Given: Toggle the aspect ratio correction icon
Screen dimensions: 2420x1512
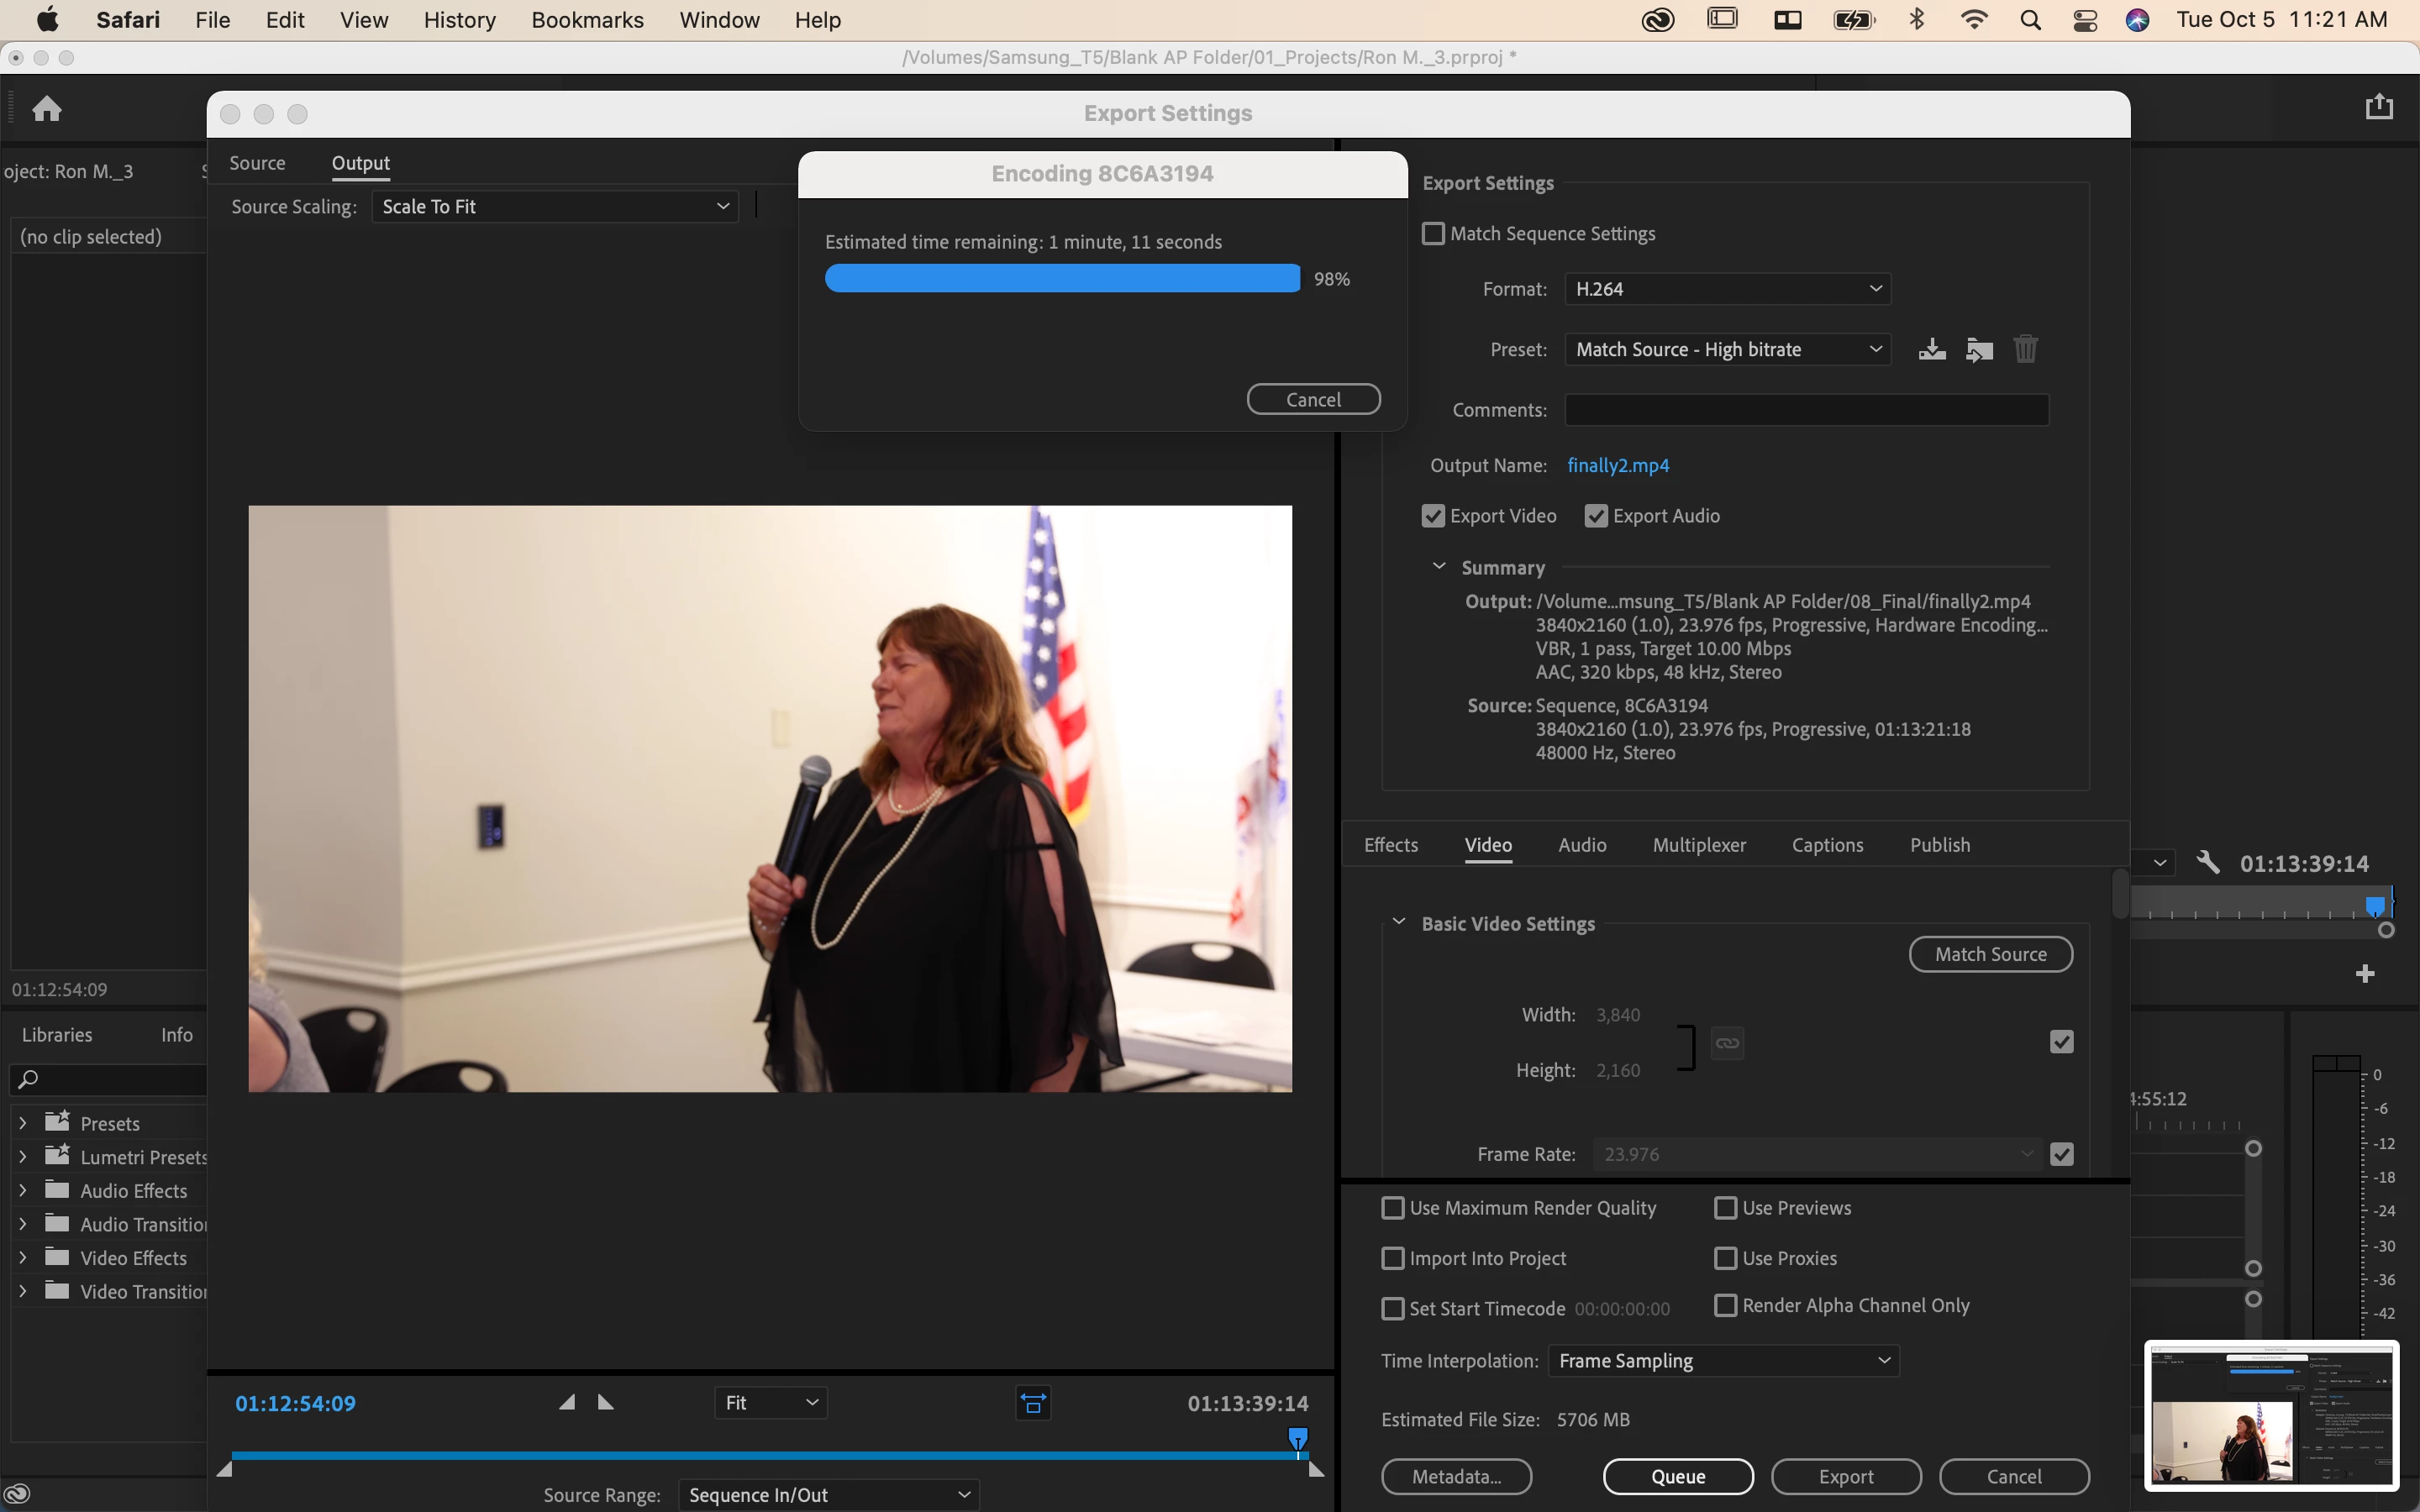Looking at the screenshot, I should click(1033, 1403).
